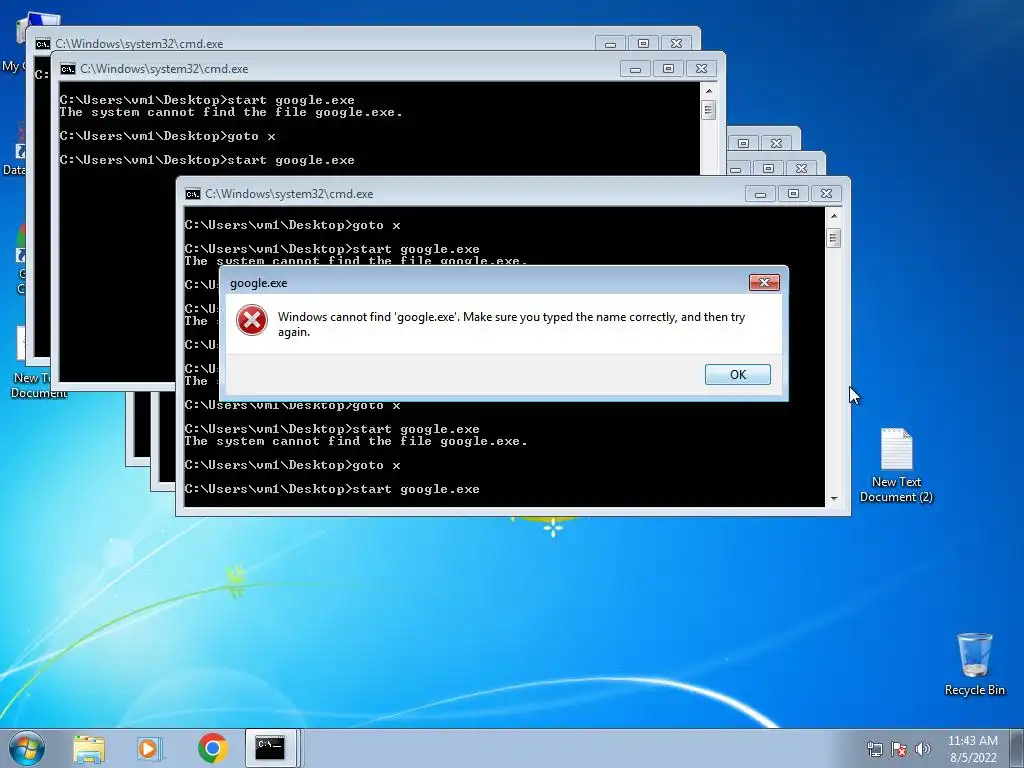The width and height of the screenshot is (1024, 768).
Task: Close the rearmost cmd.exe window
Action: 677,44
